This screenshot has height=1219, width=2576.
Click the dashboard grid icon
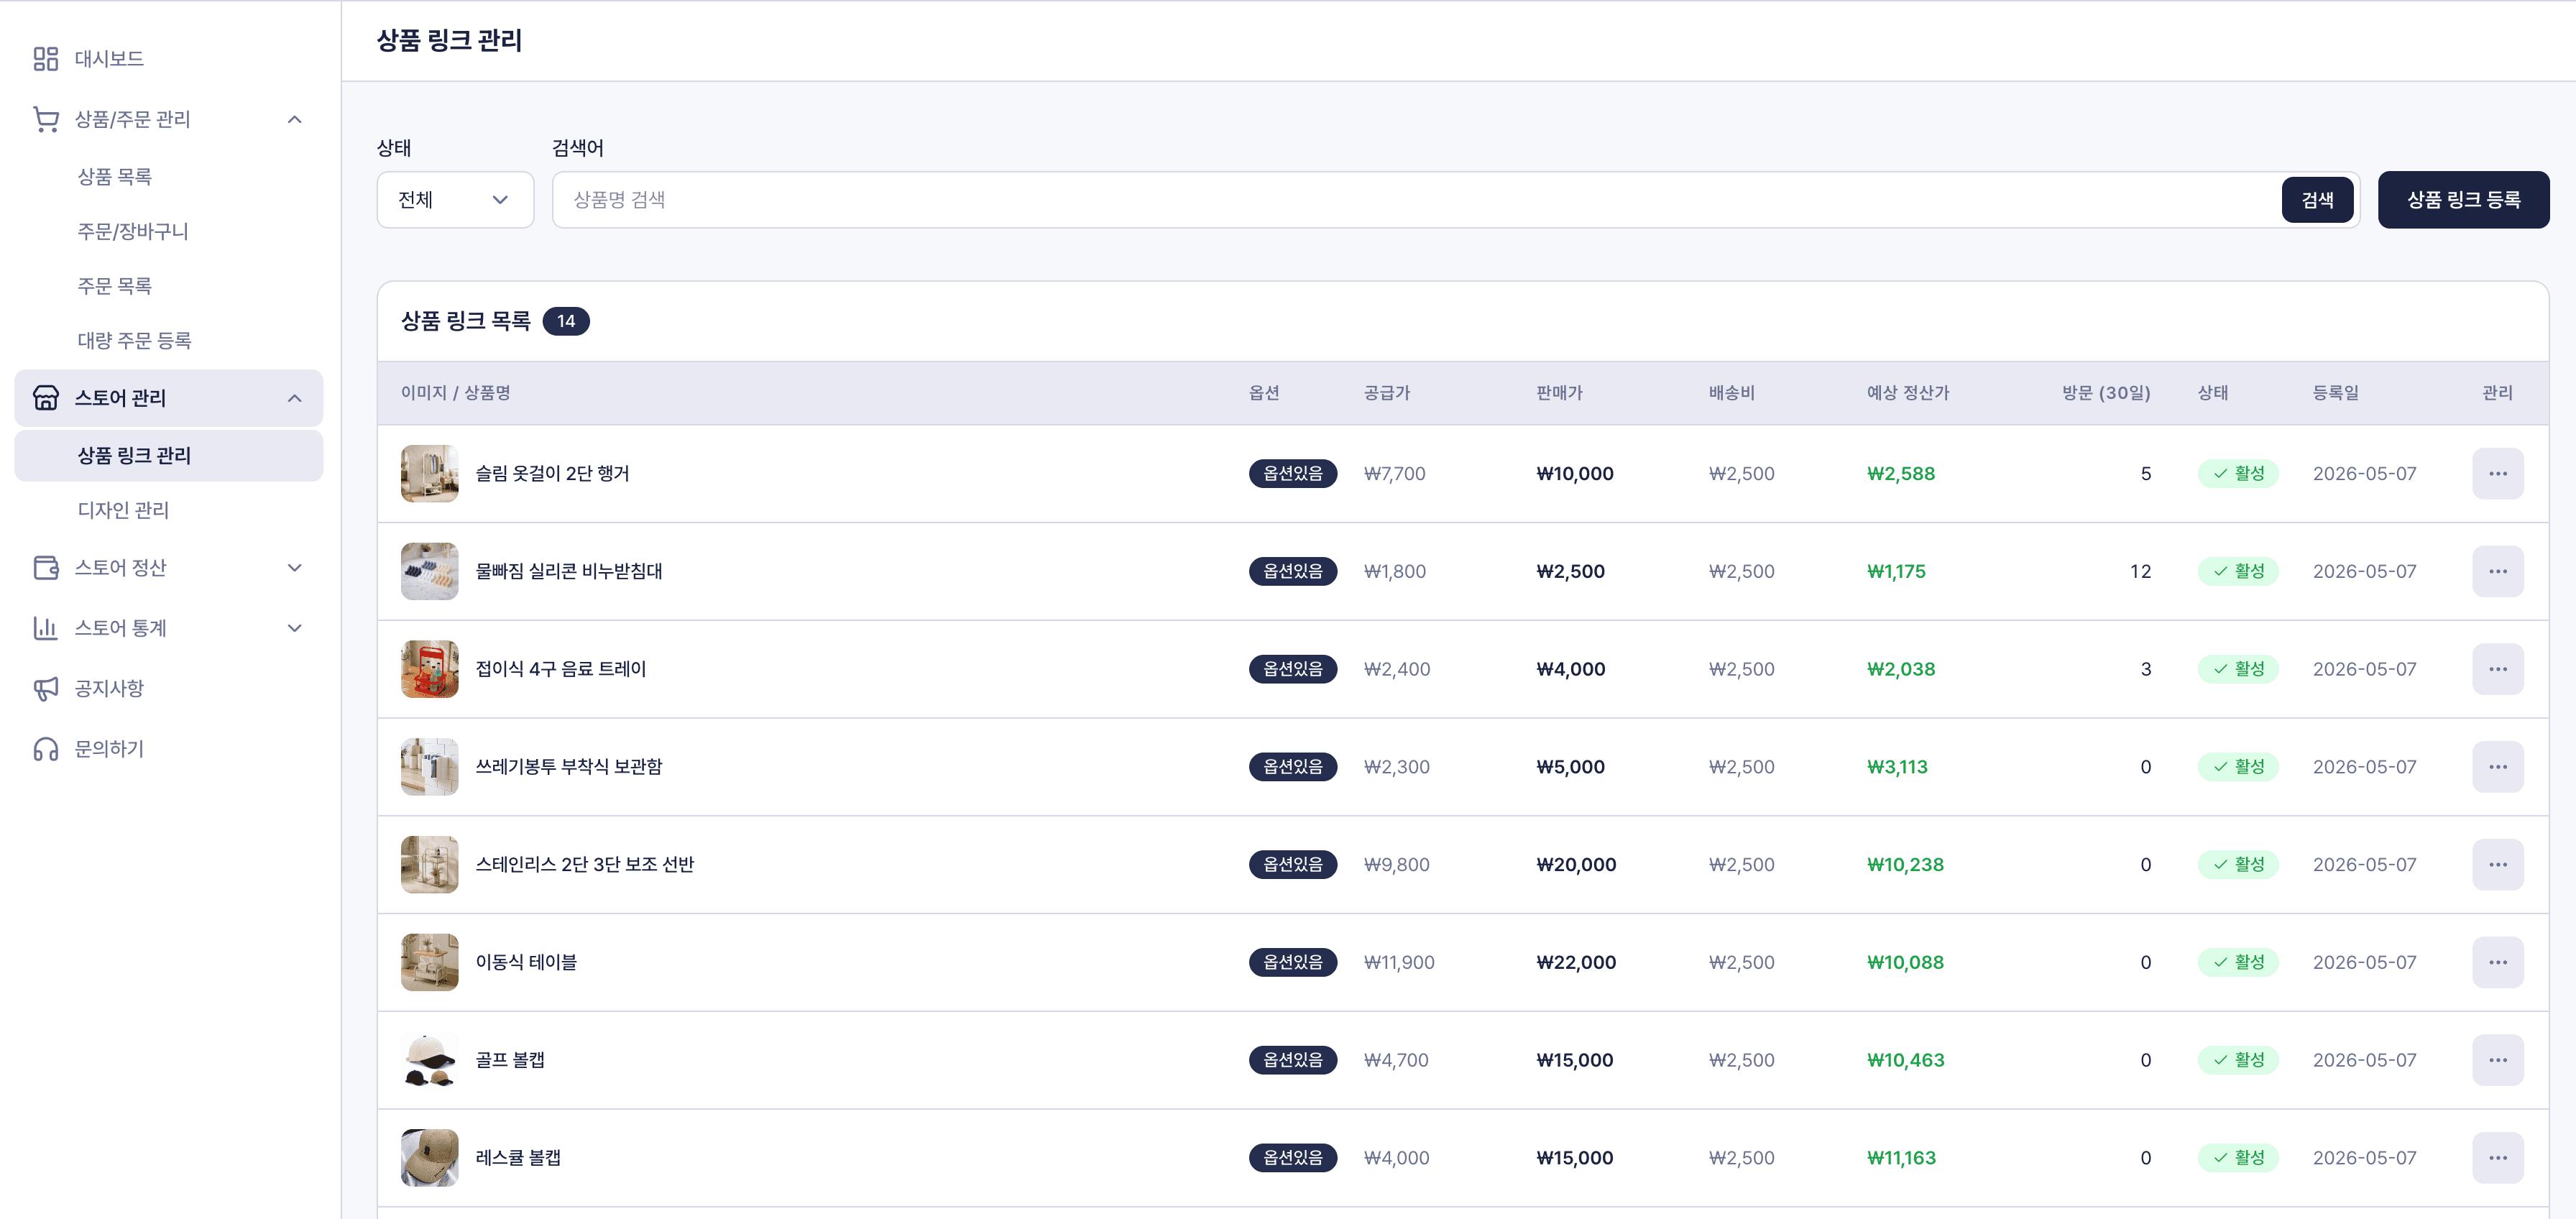pyautogui.click(x=46, y=59)
